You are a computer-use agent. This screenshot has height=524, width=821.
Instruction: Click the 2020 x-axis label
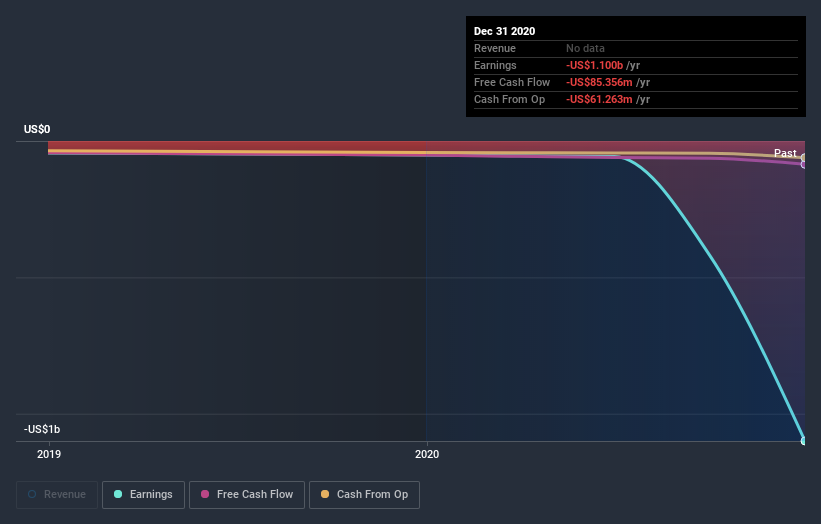tap(427, 454)
